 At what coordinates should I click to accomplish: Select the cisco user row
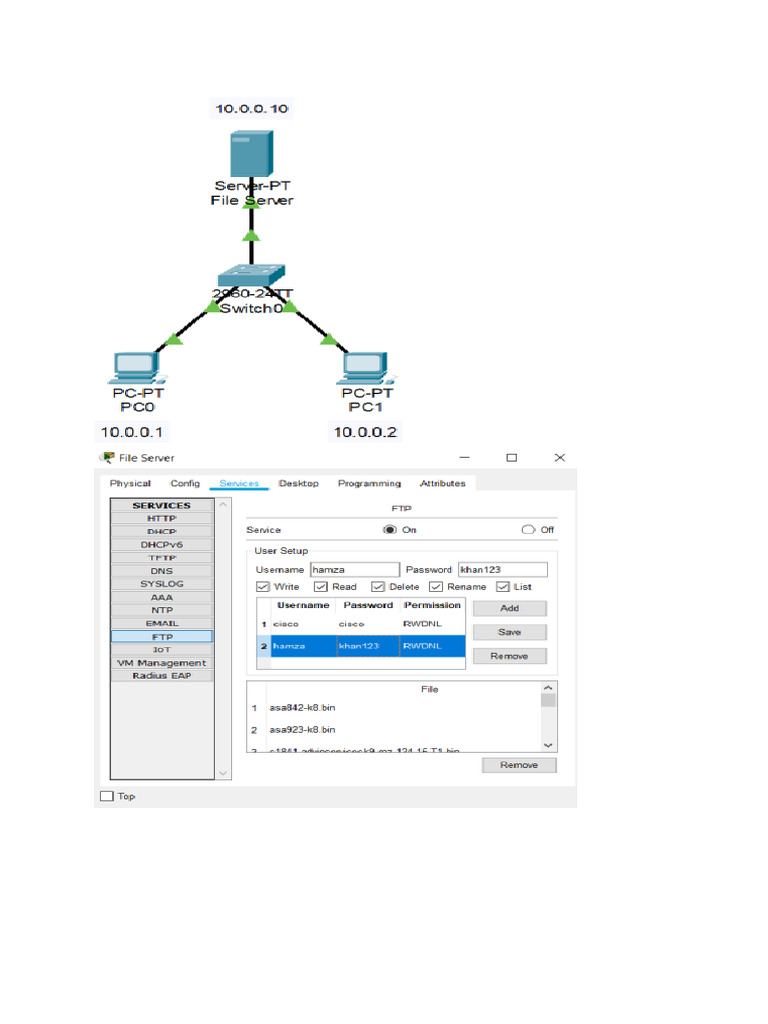coord(361,624)
